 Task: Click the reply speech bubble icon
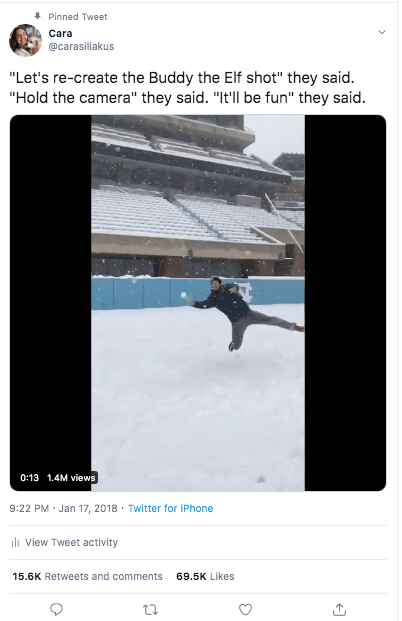56,609
